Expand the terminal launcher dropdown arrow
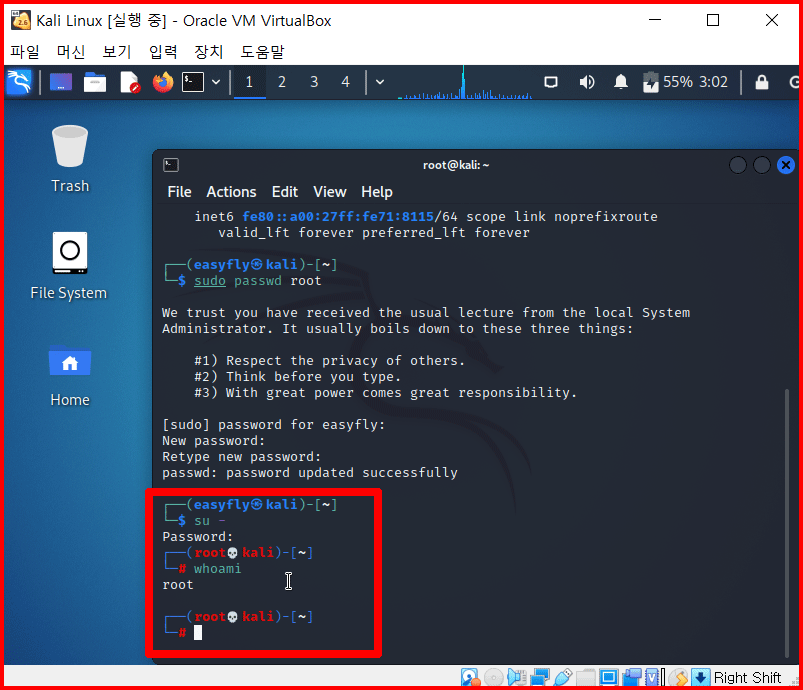803x690 pixels. (x=216, y=82)
